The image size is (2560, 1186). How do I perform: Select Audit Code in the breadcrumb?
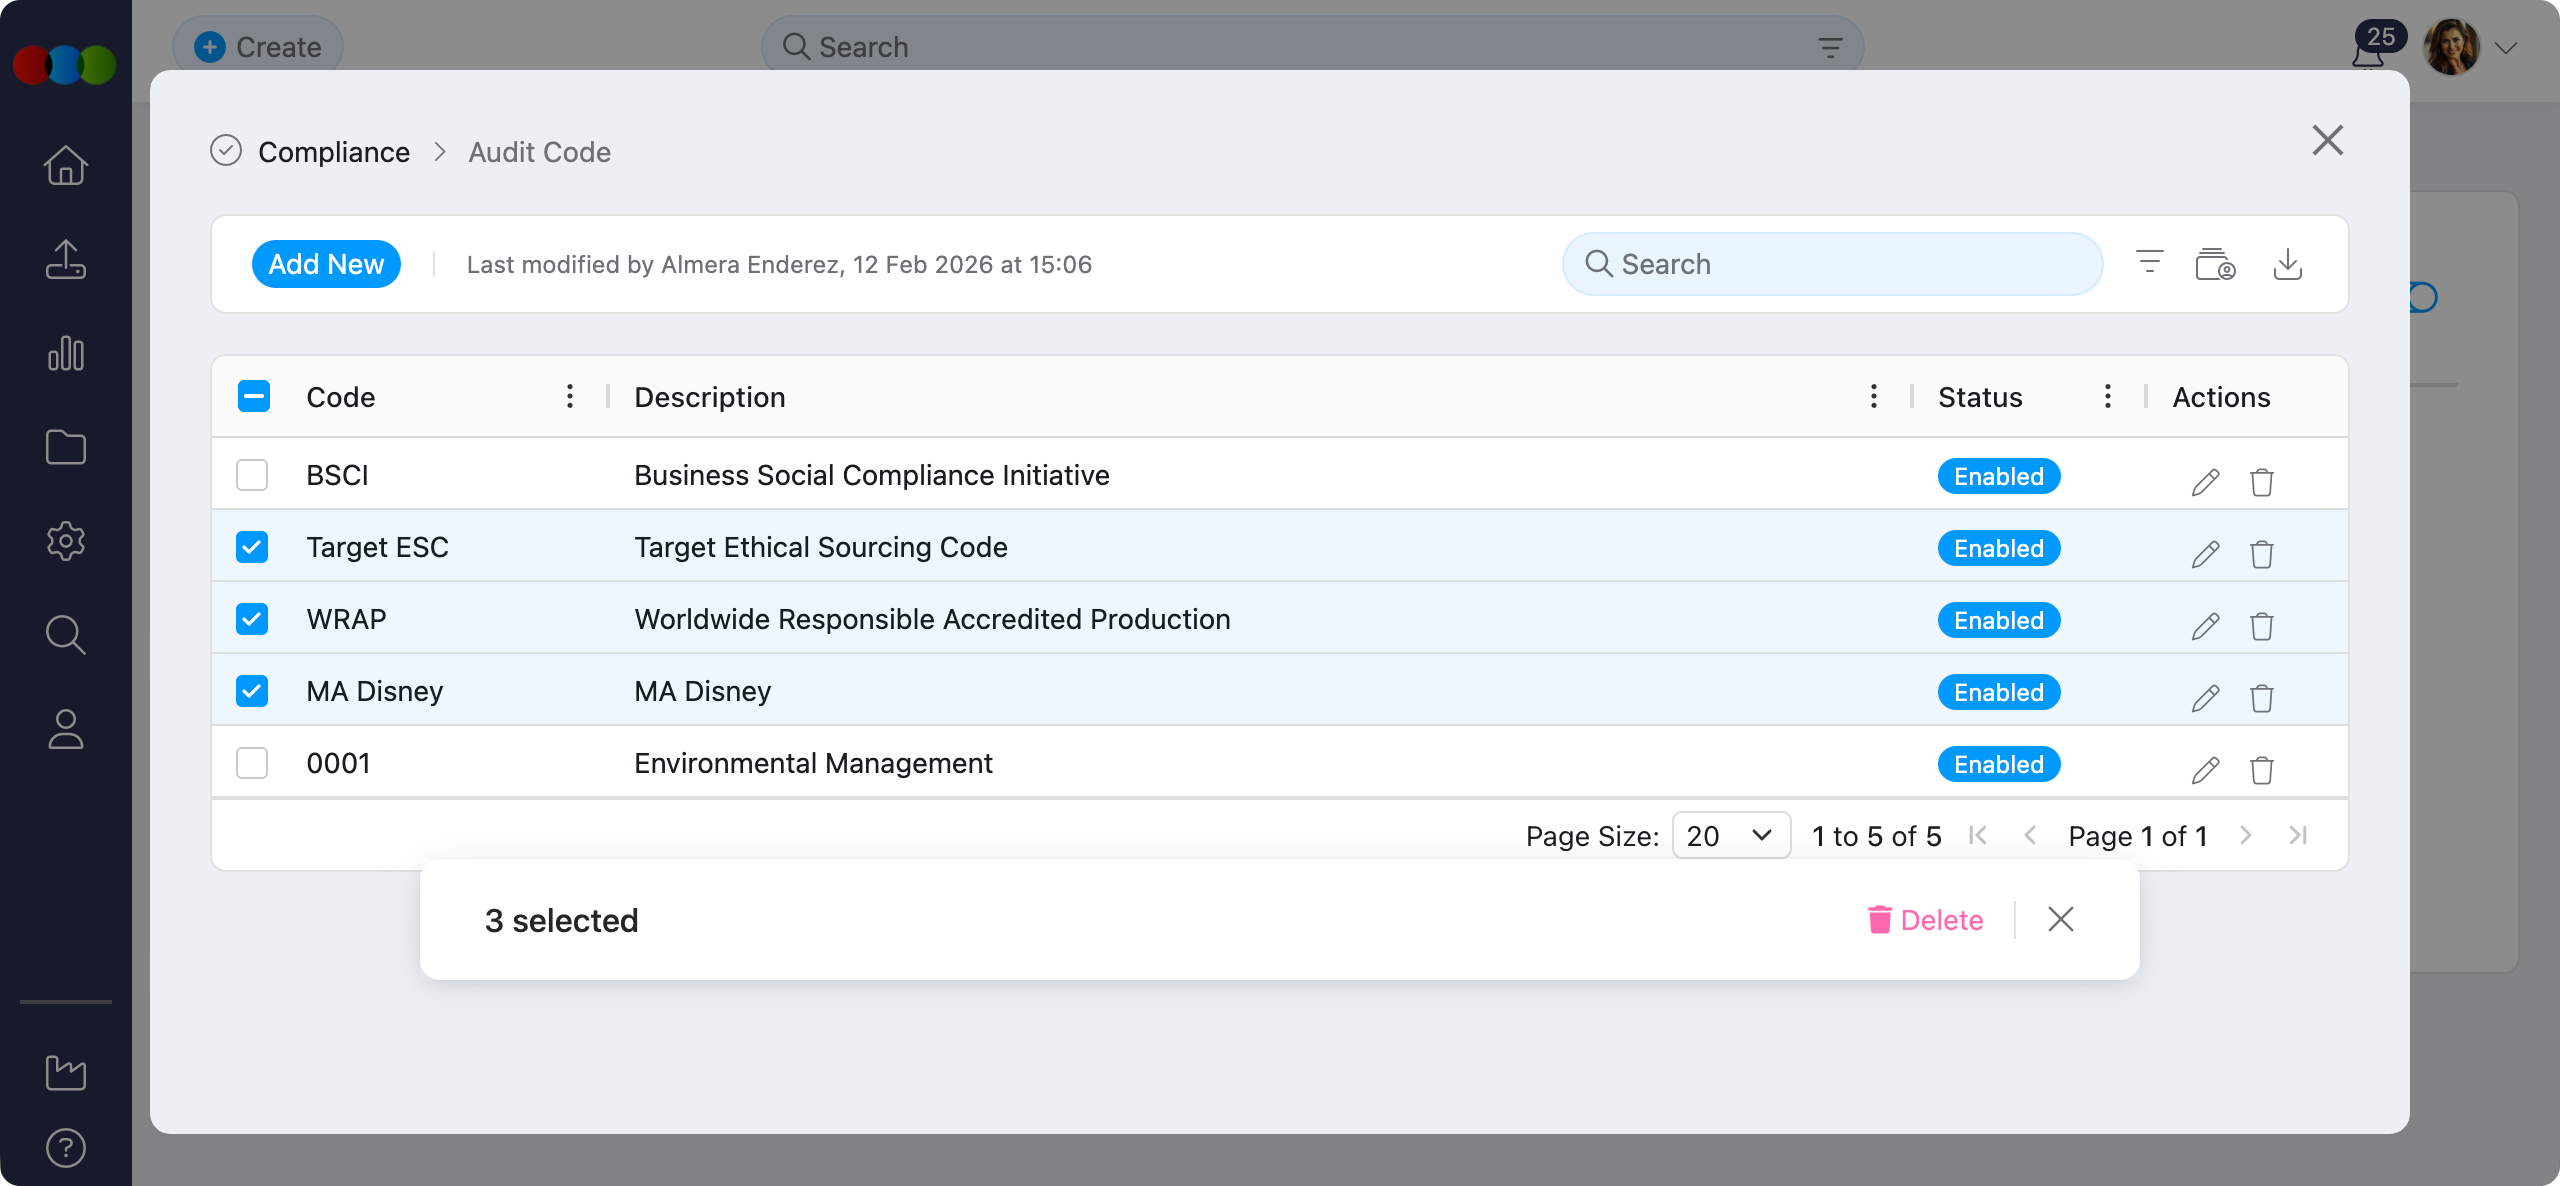tap(539, 152)
